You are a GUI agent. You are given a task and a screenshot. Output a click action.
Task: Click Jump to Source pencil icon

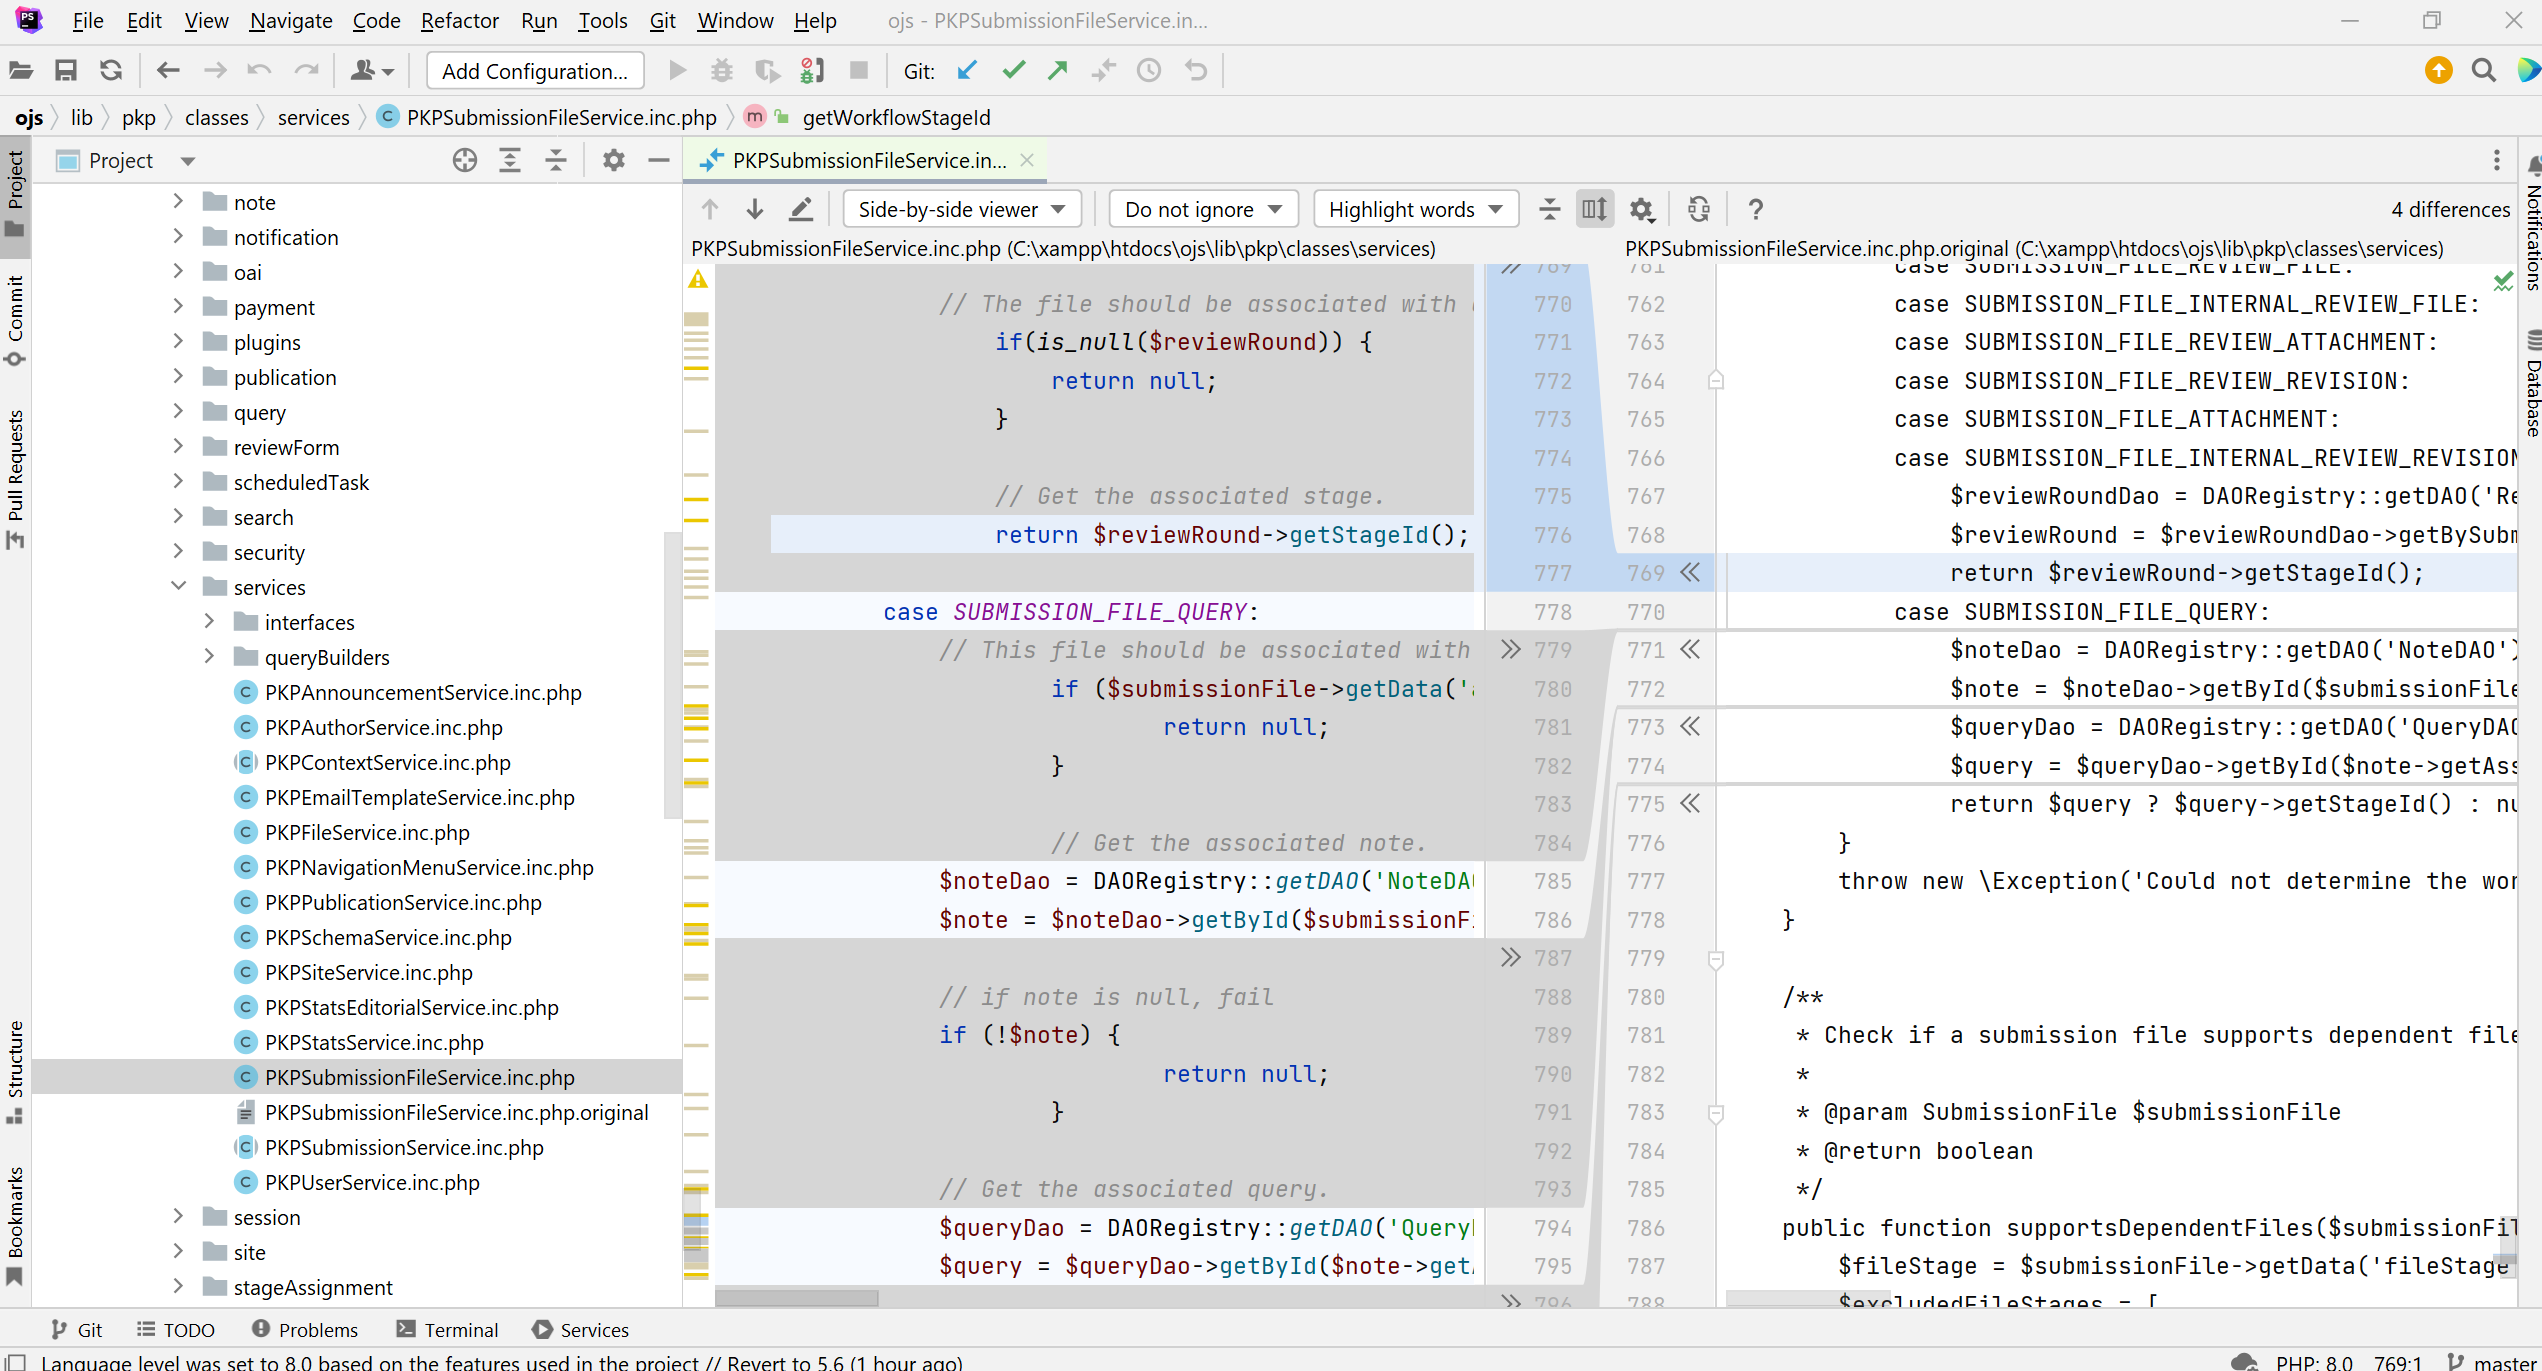tap(801, 210)
